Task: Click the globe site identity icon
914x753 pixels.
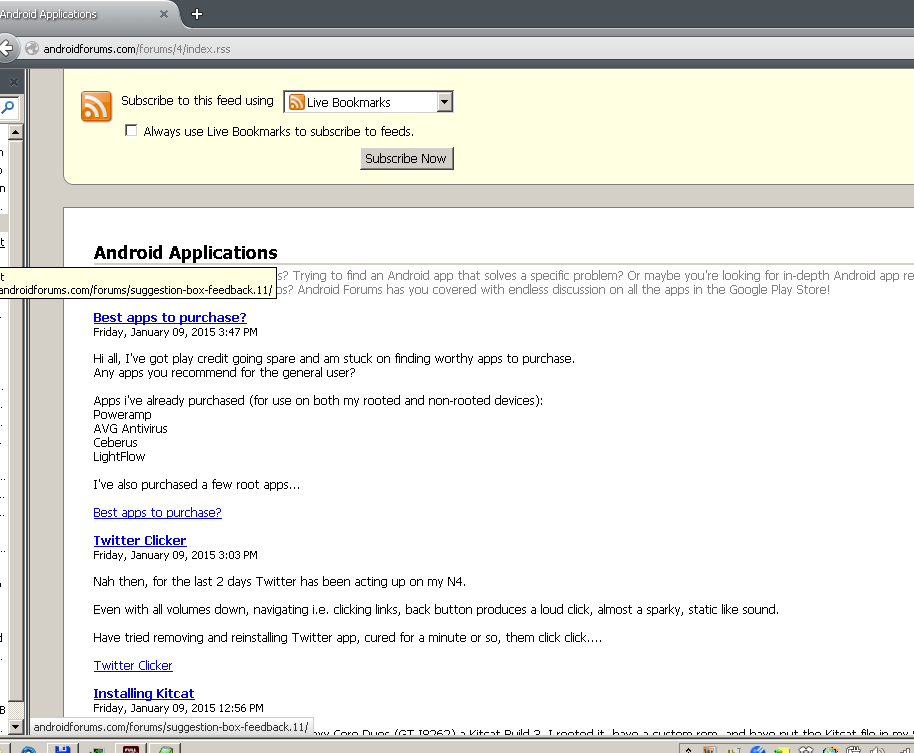Action: [32, 48]
